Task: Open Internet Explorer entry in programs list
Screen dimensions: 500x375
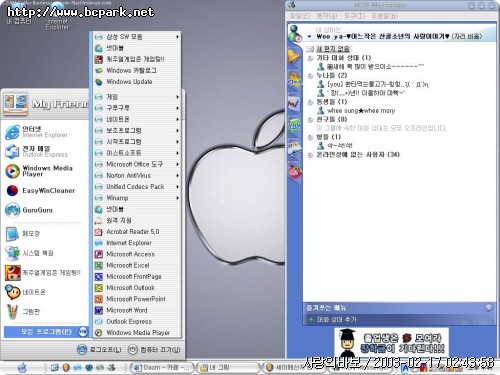Action: pyautogui.click(x=137, y=243)
